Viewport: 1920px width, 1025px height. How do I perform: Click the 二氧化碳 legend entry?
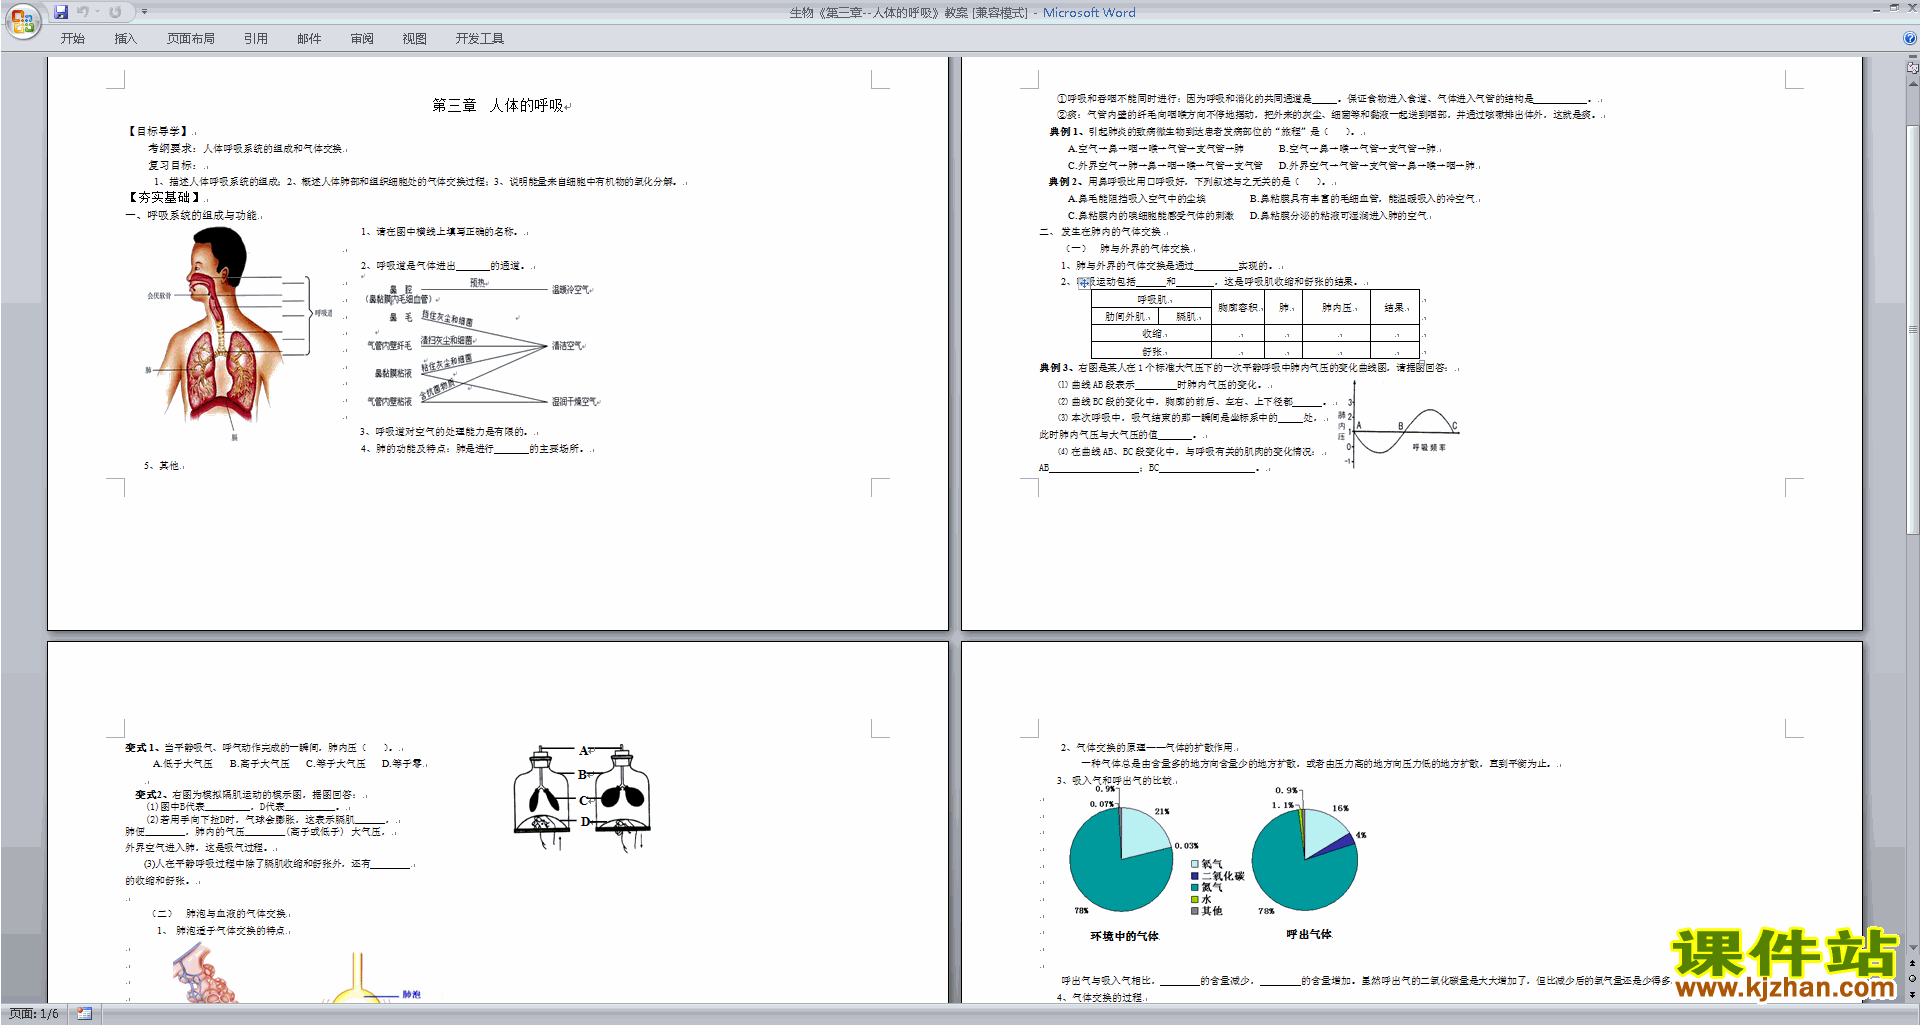click(1217, 876)
